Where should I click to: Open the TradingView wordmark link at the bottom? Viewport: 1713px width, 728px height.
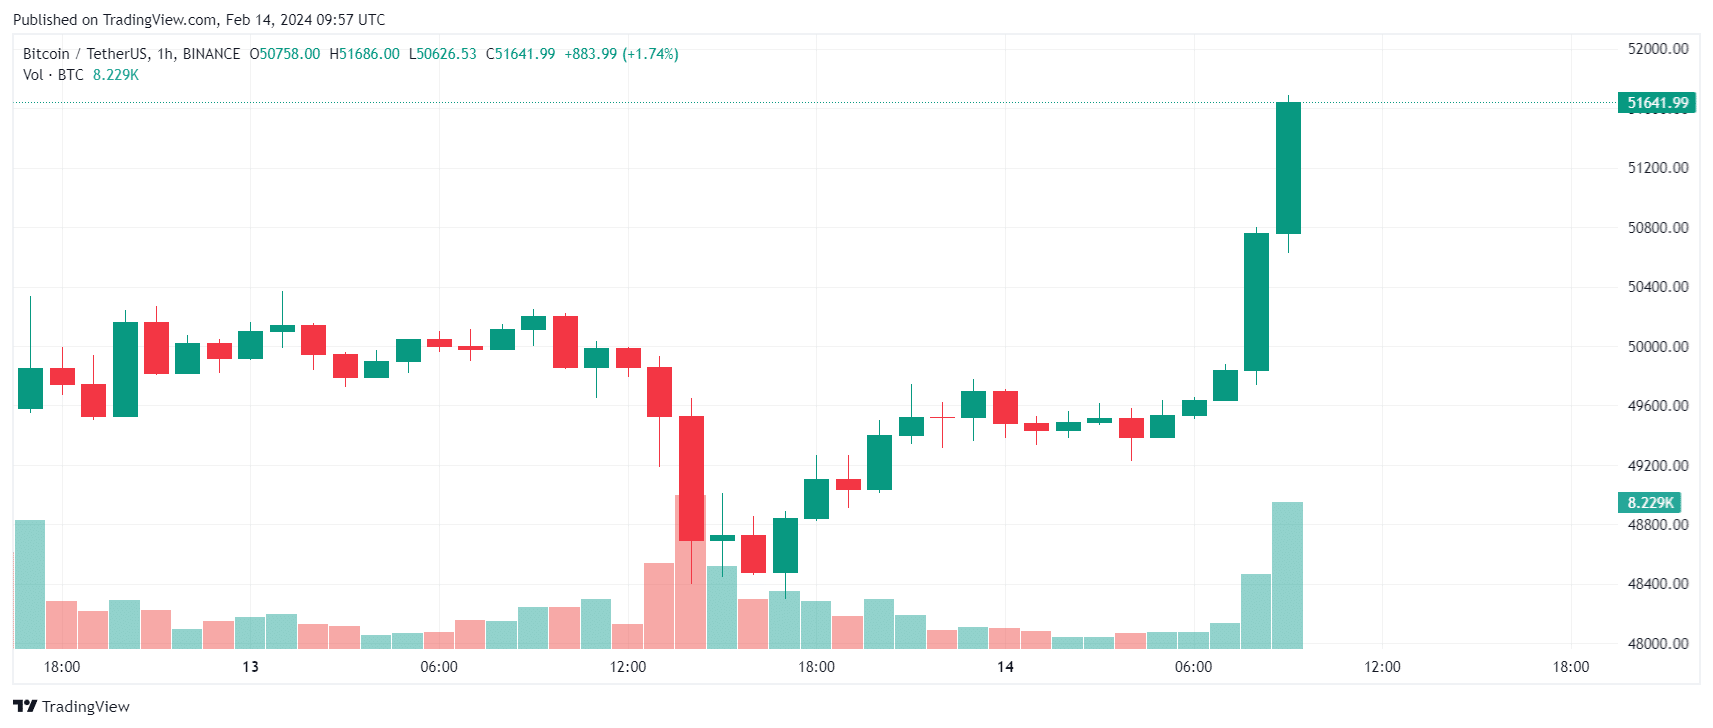[86, 706]
